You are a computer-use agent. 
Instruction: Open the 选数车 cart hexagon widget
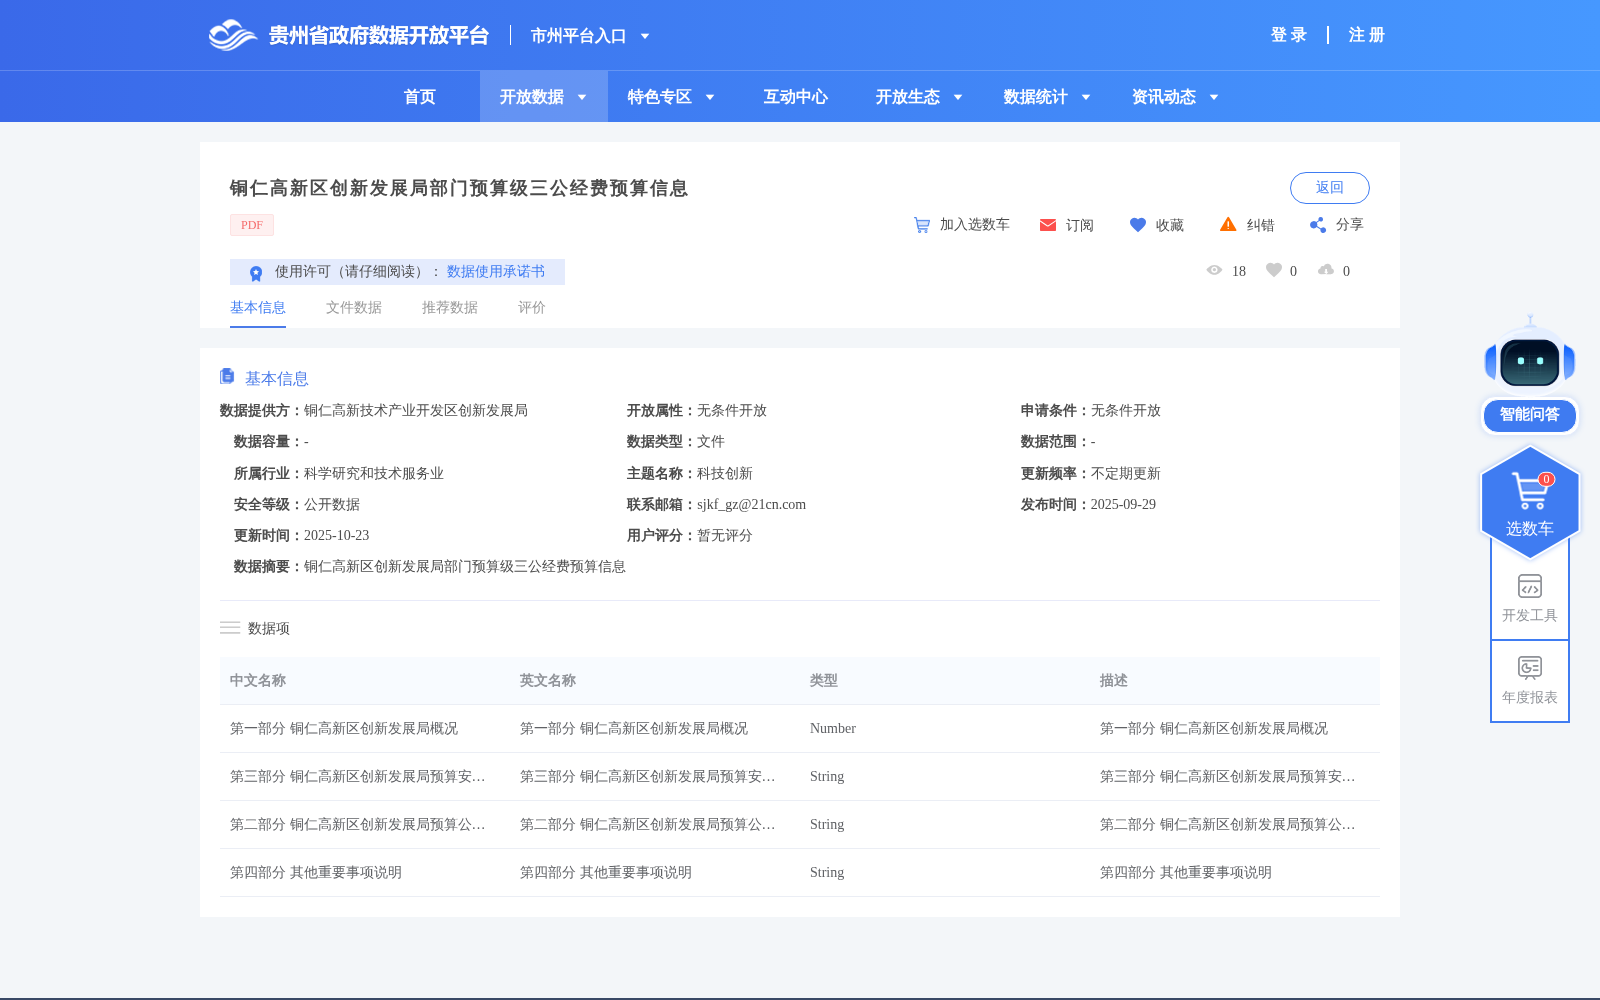click(1530, 503)
